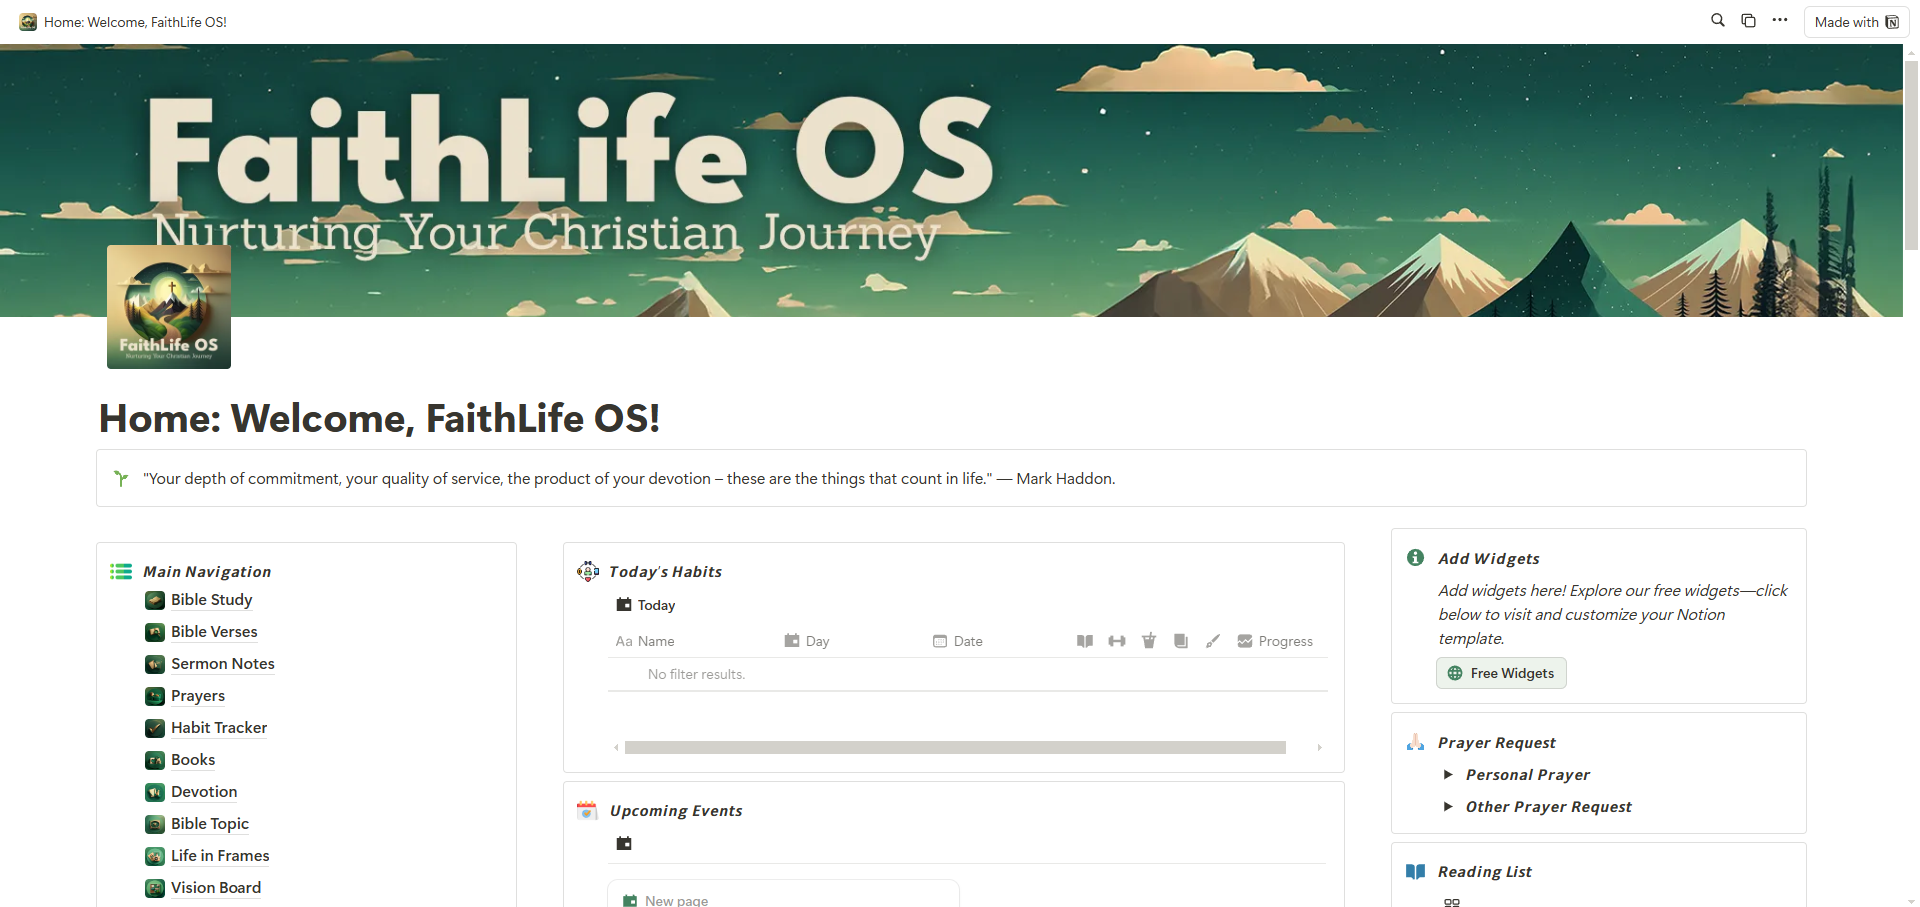Click the habits table scroll-left arrow
This screenshot has width=1920, height=907.
point(616,747)
